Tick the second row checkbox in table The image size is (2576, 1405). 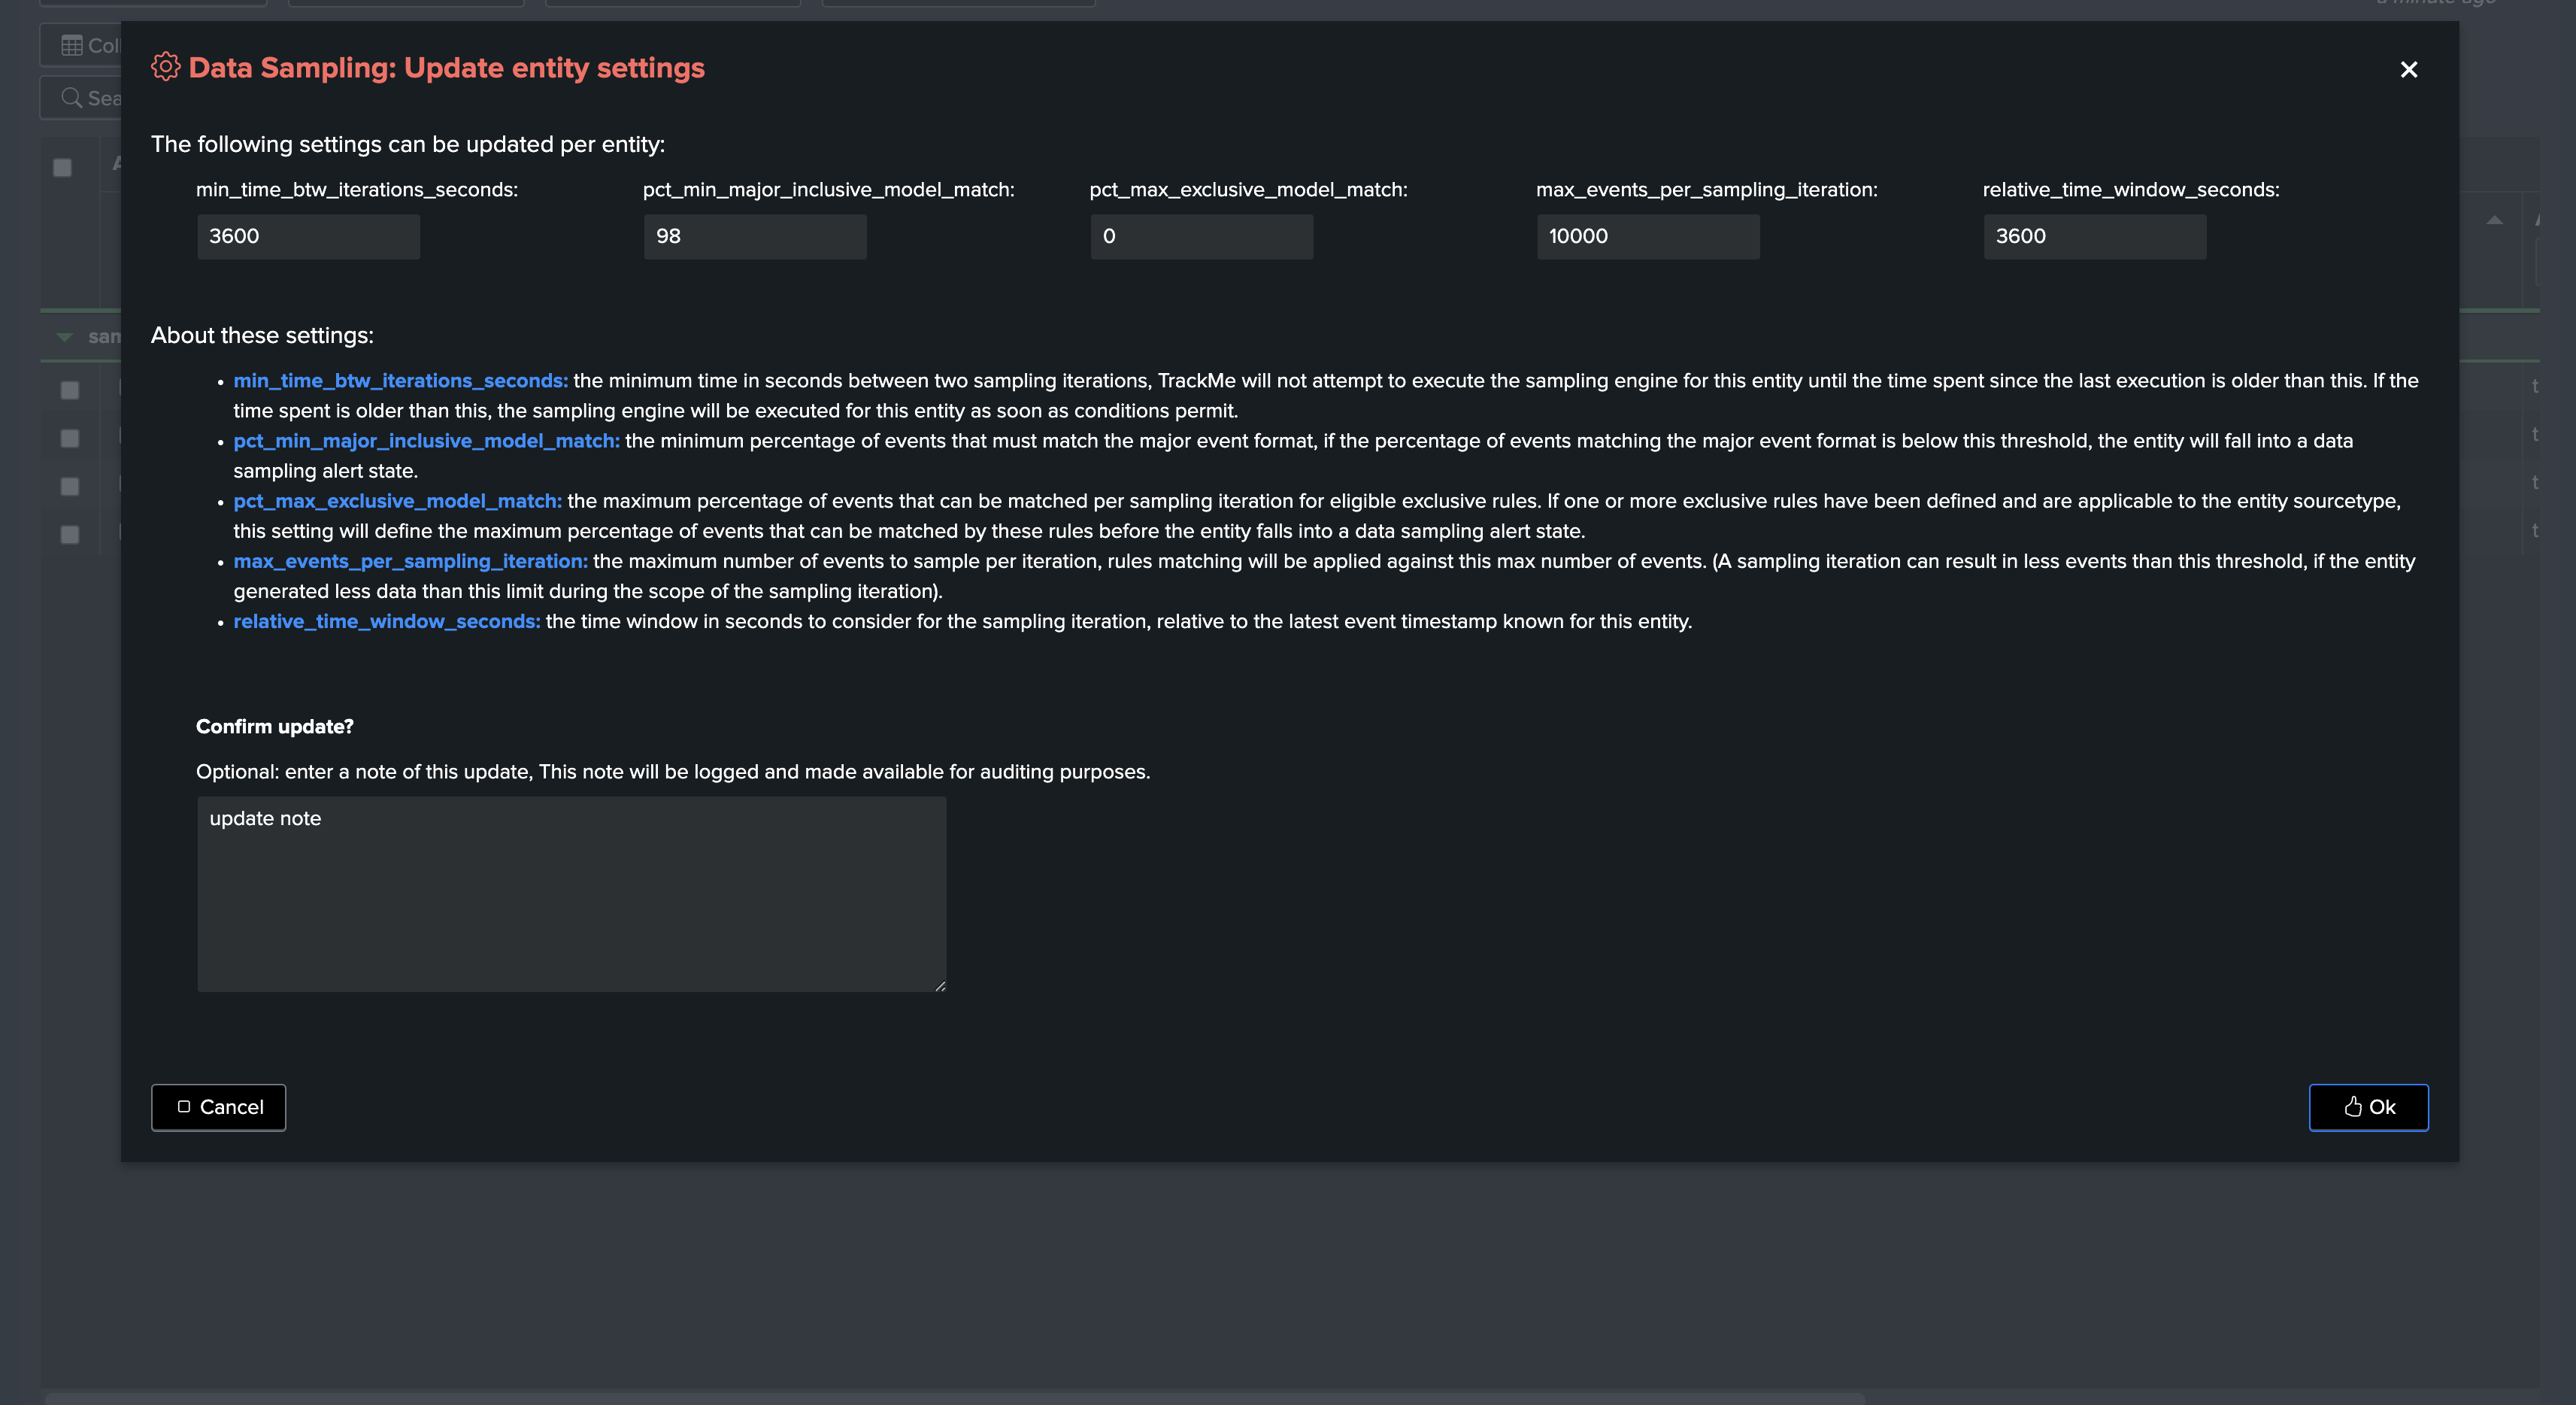click(70, 438)
